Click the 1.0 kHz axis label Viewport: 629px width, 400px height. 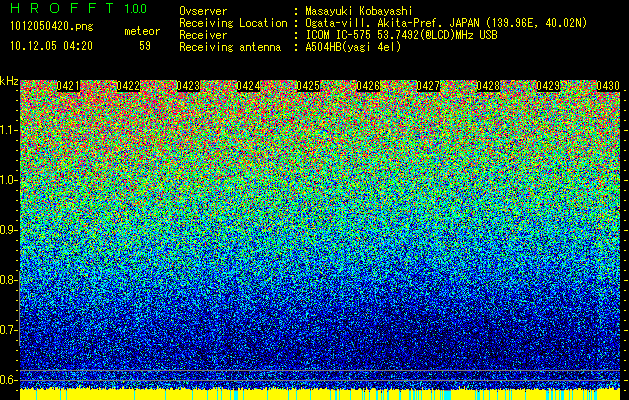click(9, 181)
